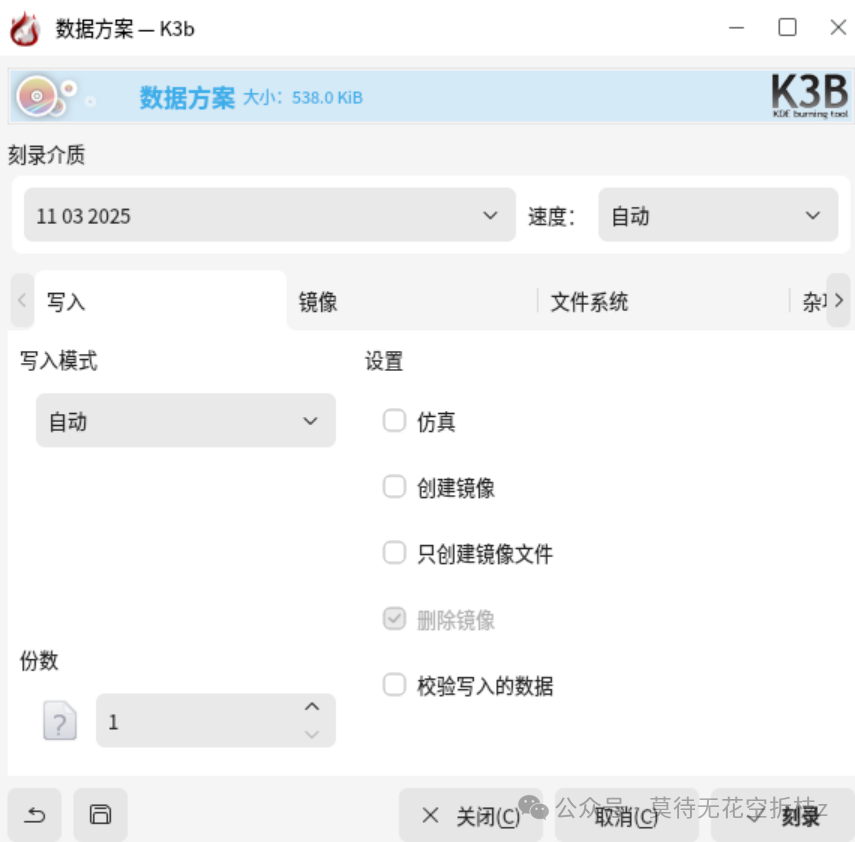Click the disabled 删除镜像 checkbox
The width and height of the screenshot is (855, 842).
click(394, 618)
